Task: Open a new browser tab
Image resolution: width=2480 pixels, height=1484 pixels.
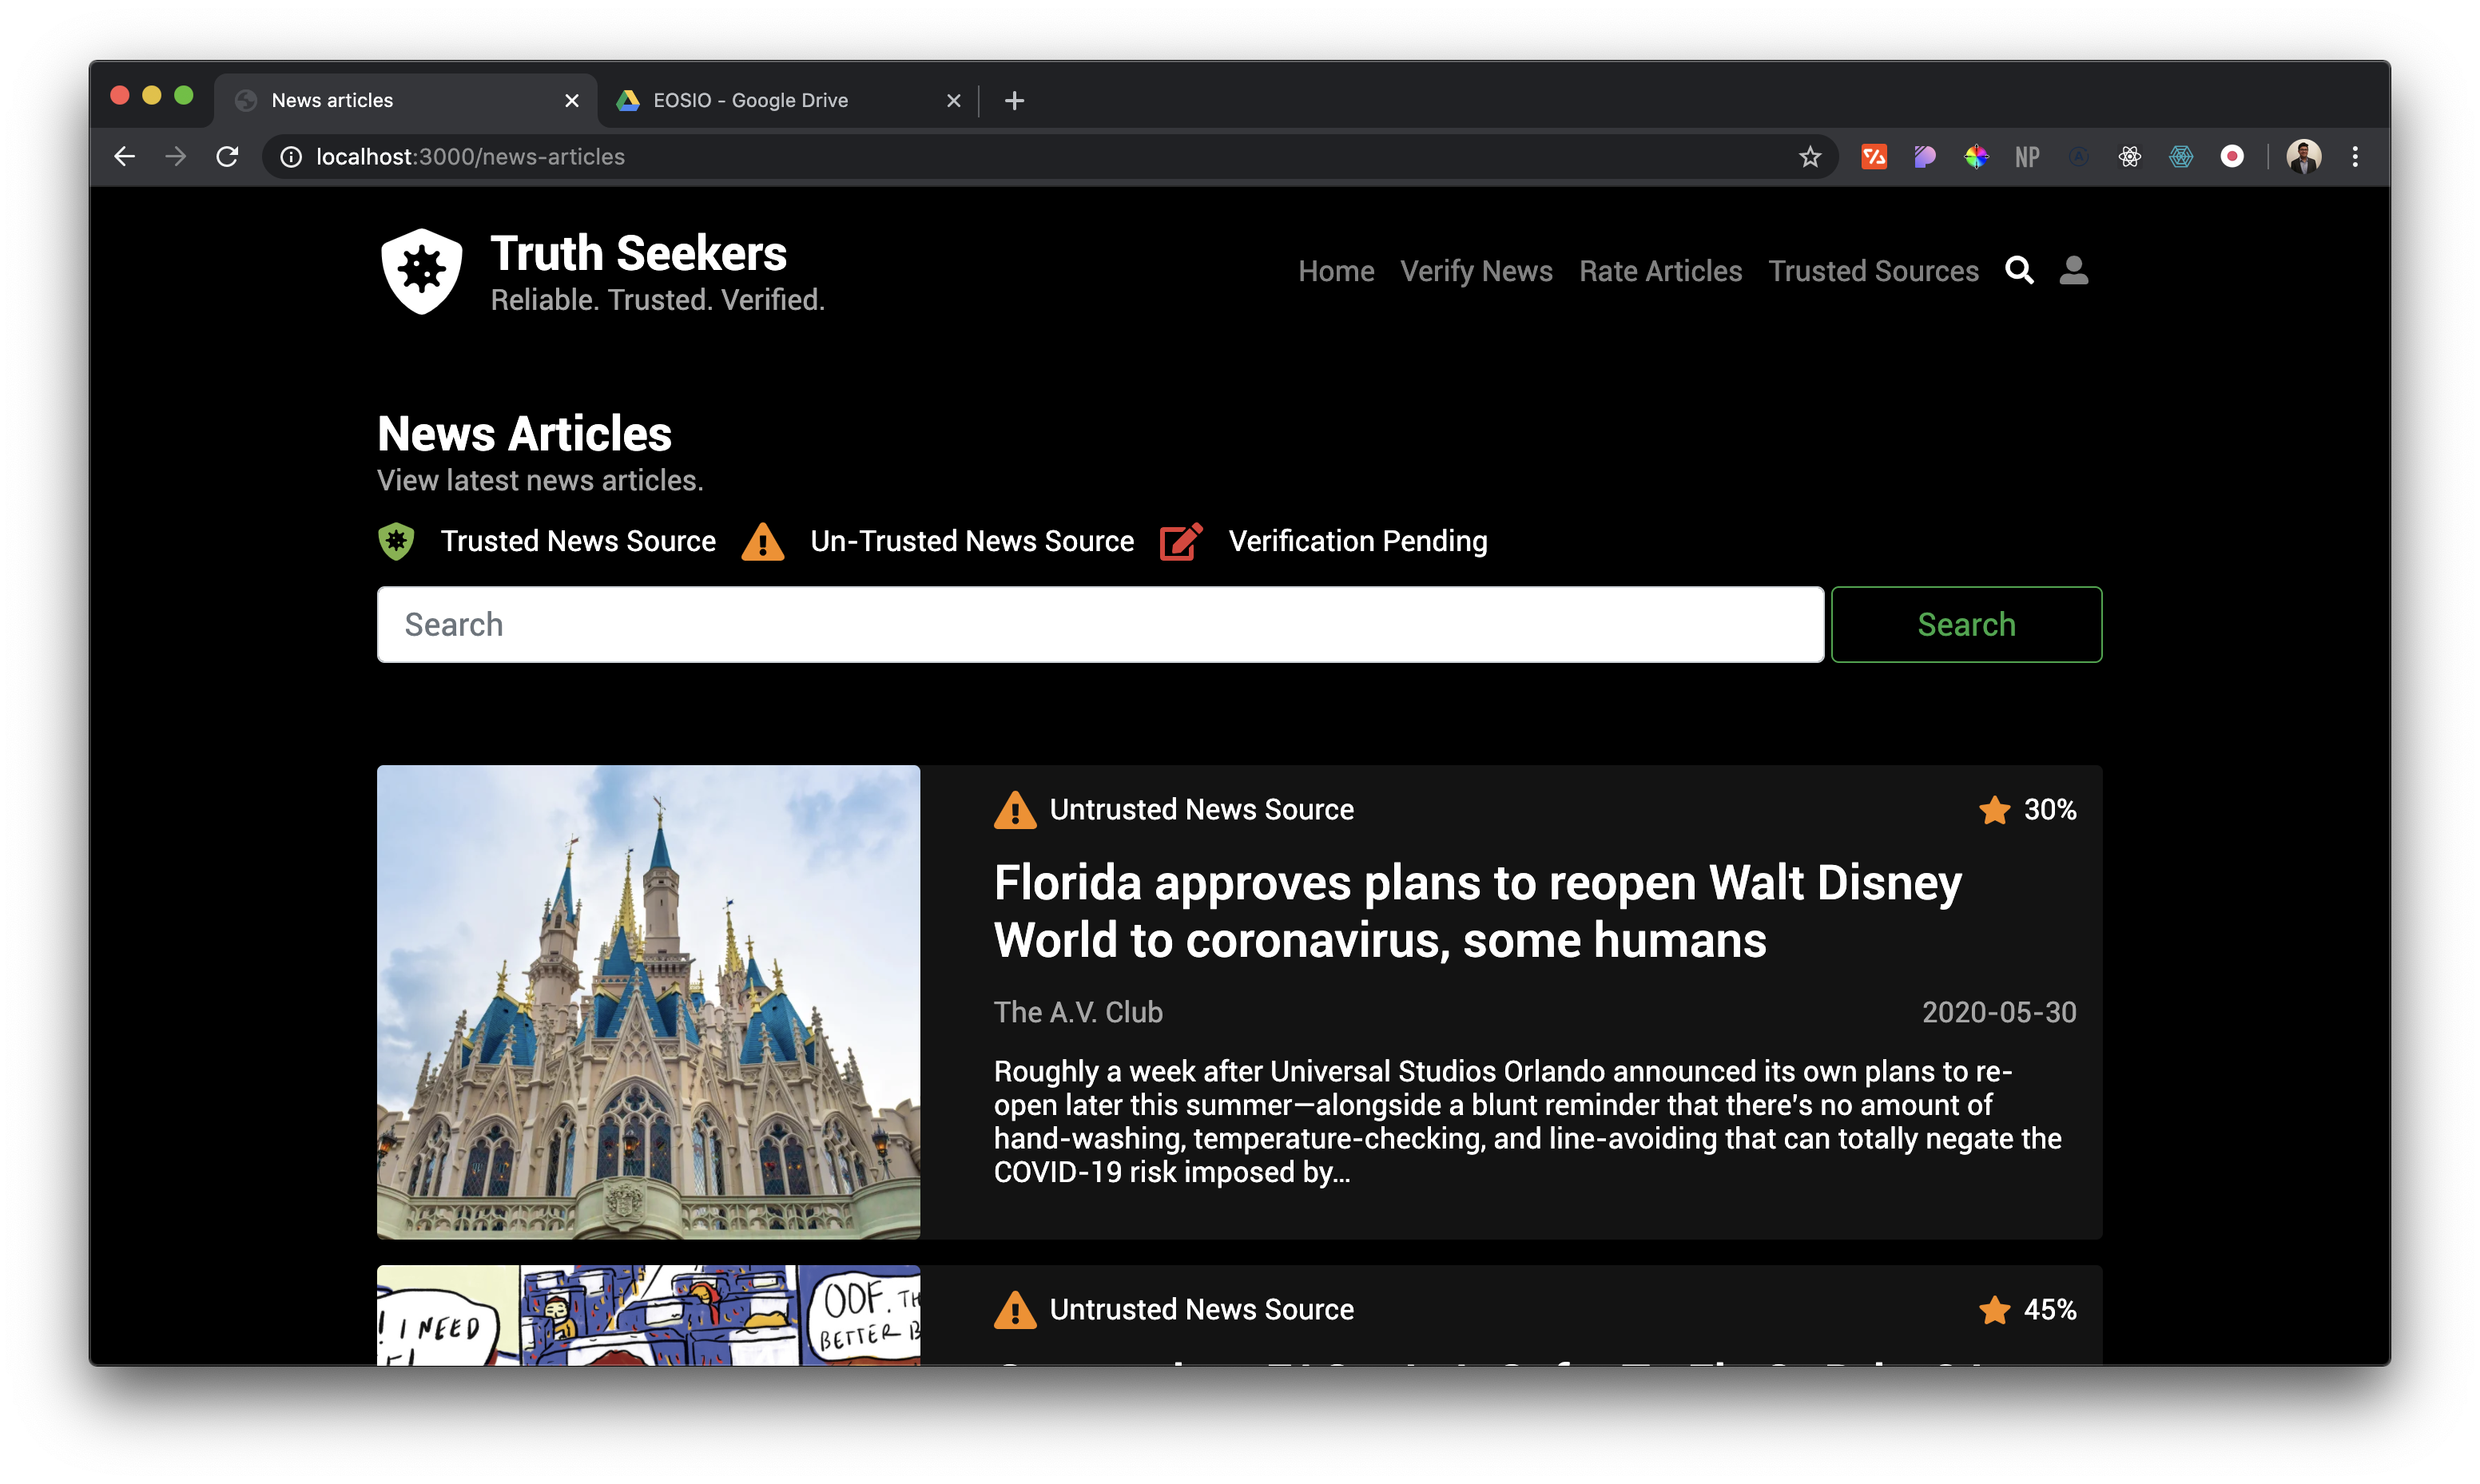Action: [1014, 100]
